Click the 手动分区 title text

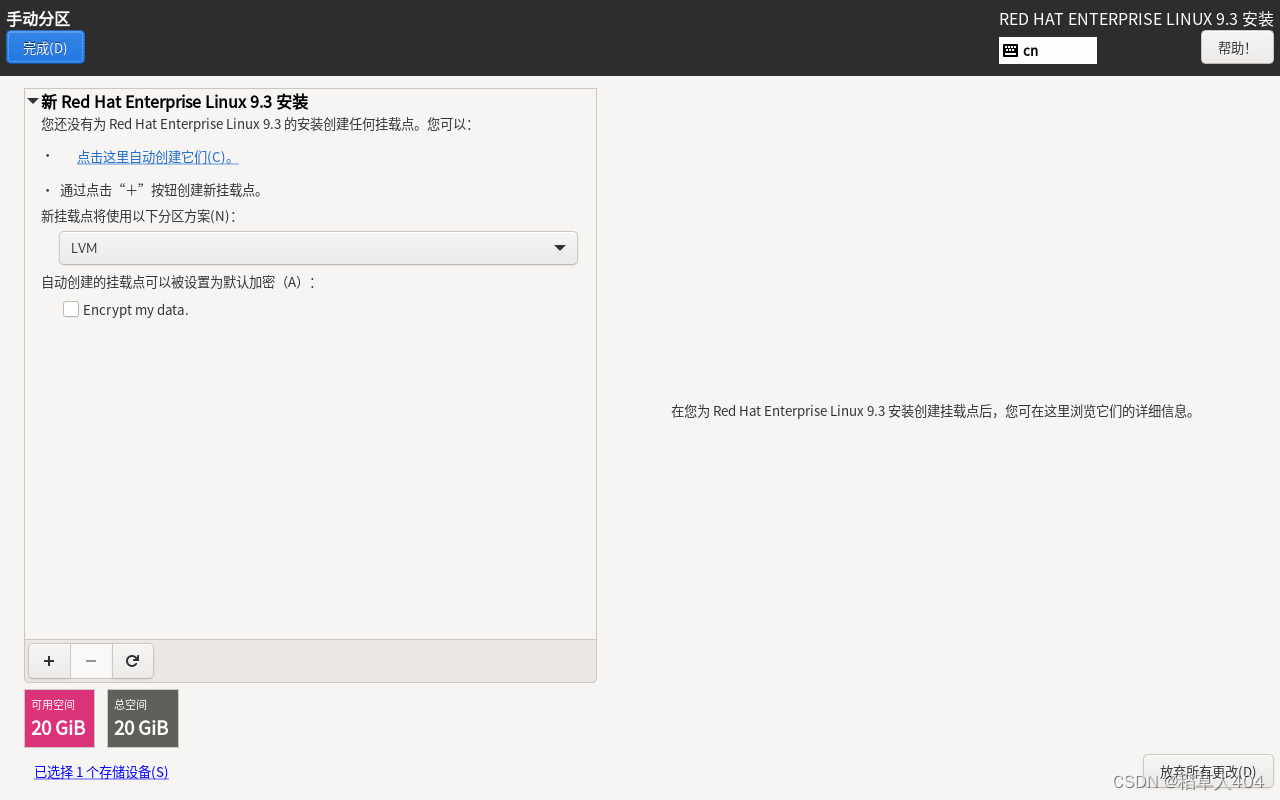[38, 18]
